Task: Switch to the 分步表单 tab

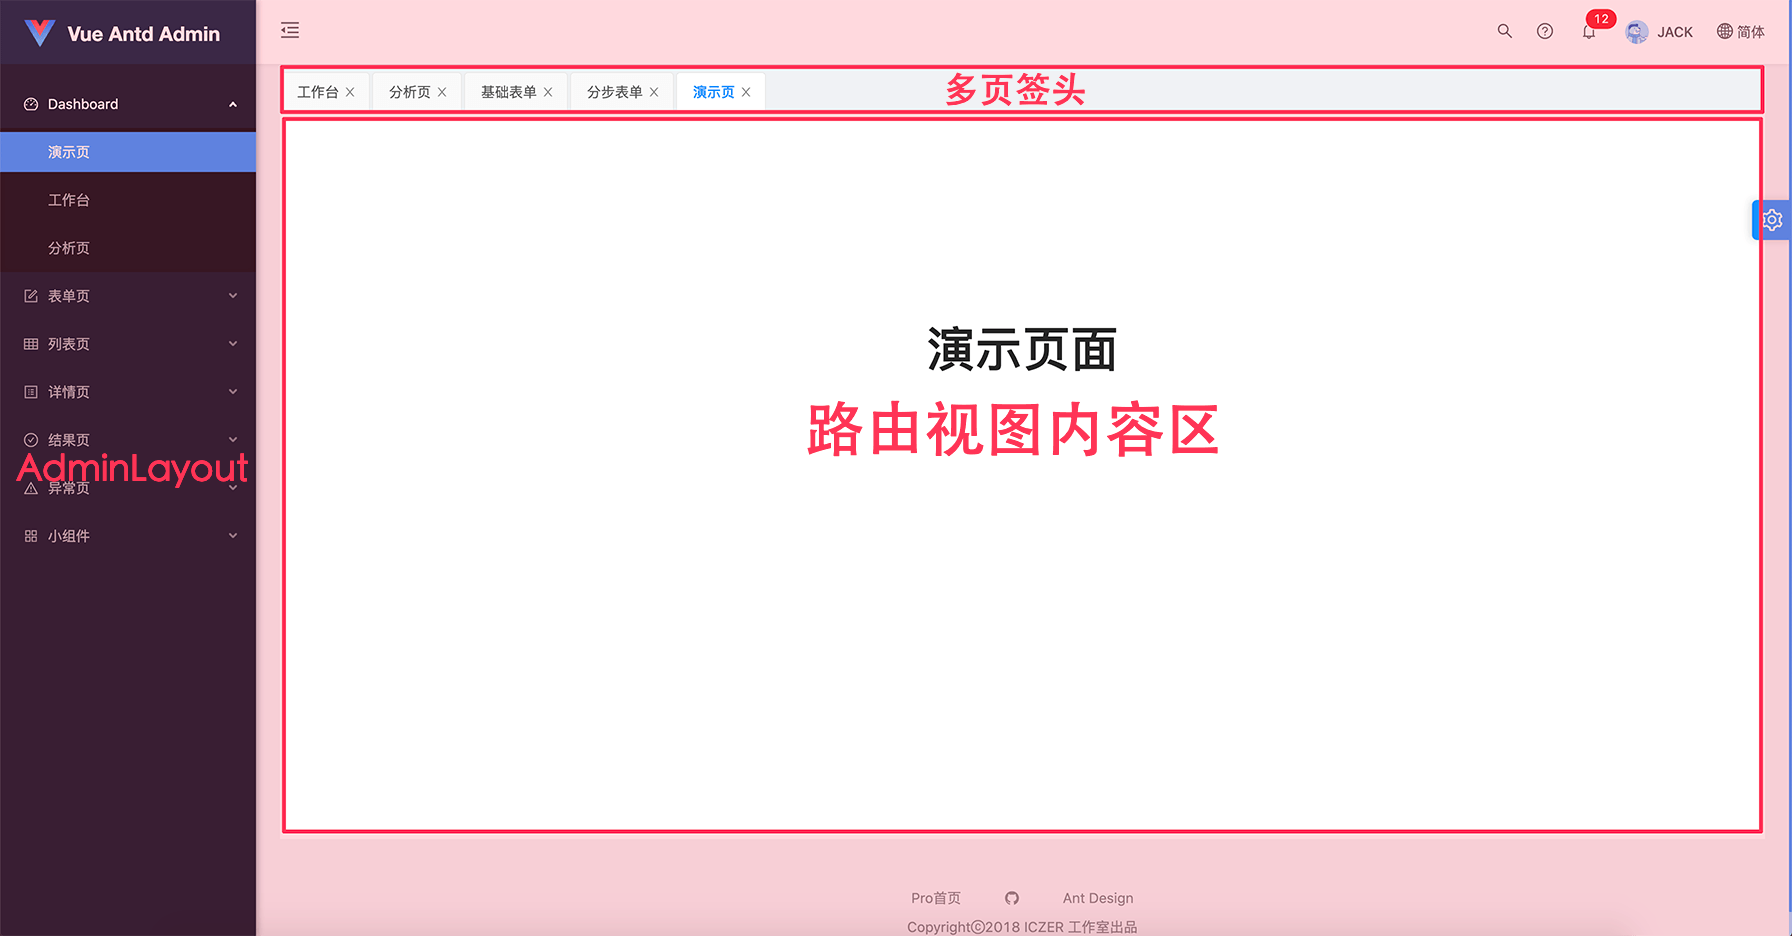Action: click(x=614, y=92)
